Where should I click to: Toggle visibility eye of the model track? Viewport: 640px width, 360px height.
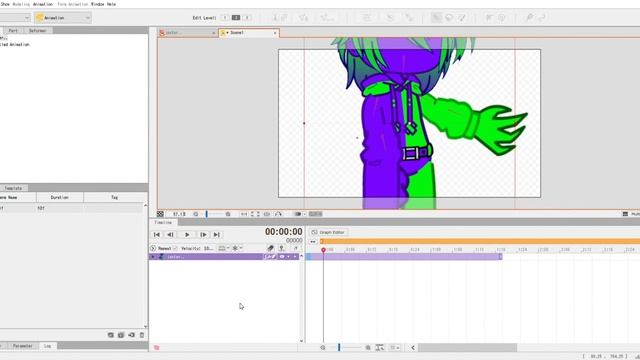(x=282, y=257)
